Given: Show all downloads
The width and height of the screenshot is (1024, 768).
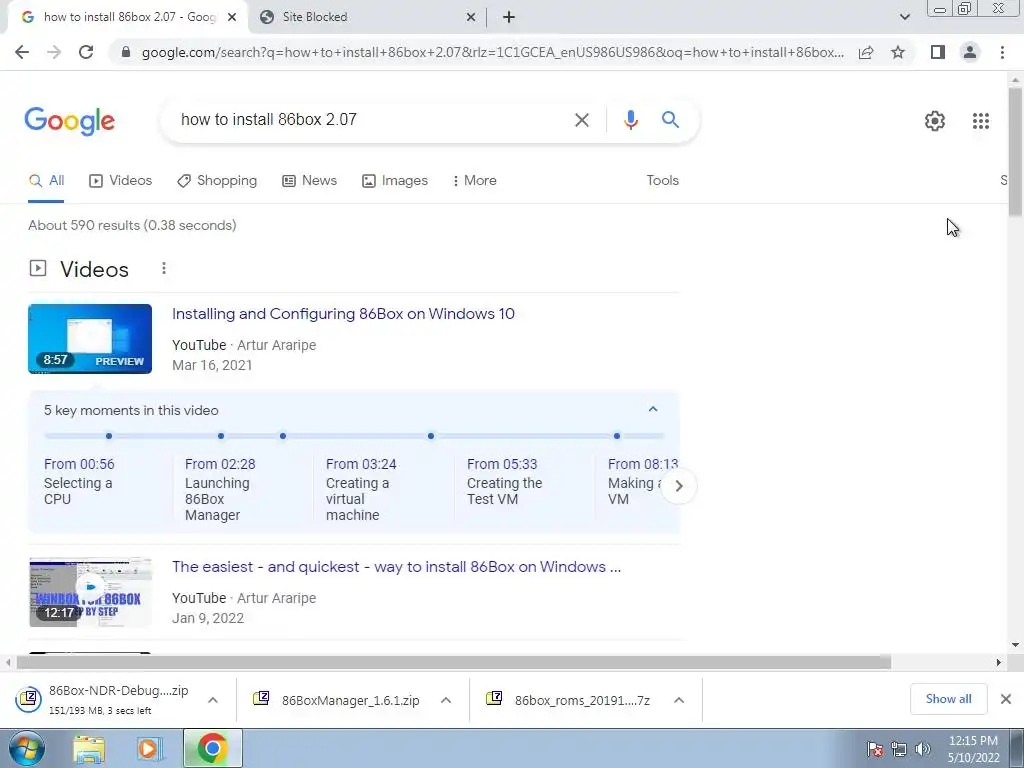Looking at the screenshot, I should pyautogui.click(x=948, y=699).
